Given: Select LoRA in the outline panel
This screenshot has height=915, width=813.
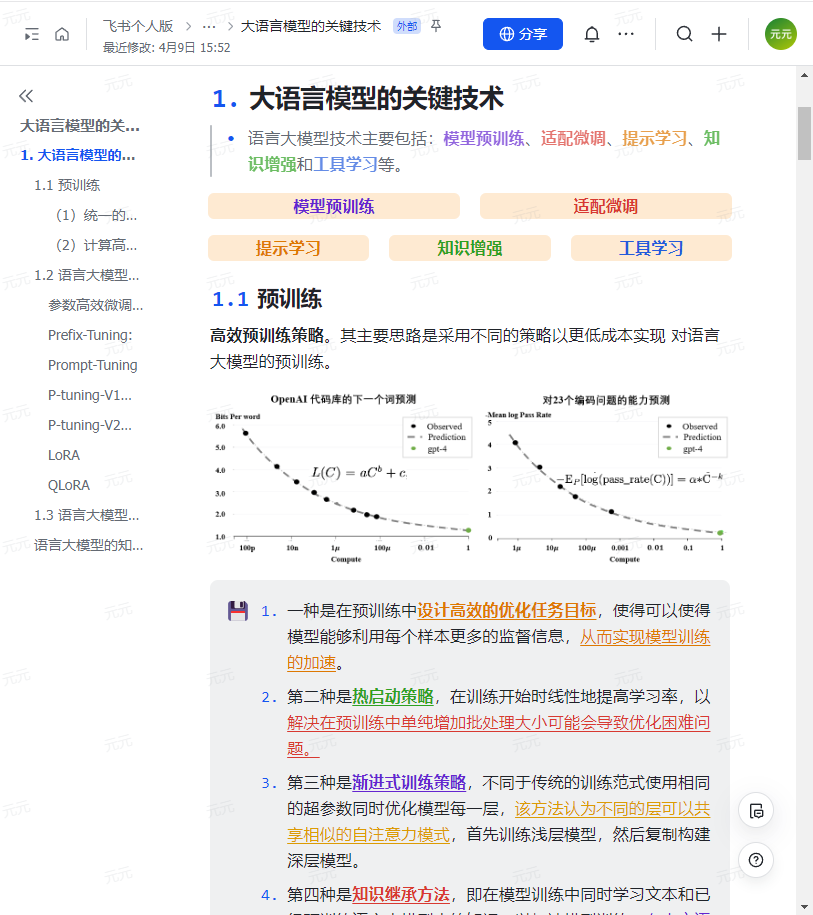Looking at the screenshot, I should point(62,455).
